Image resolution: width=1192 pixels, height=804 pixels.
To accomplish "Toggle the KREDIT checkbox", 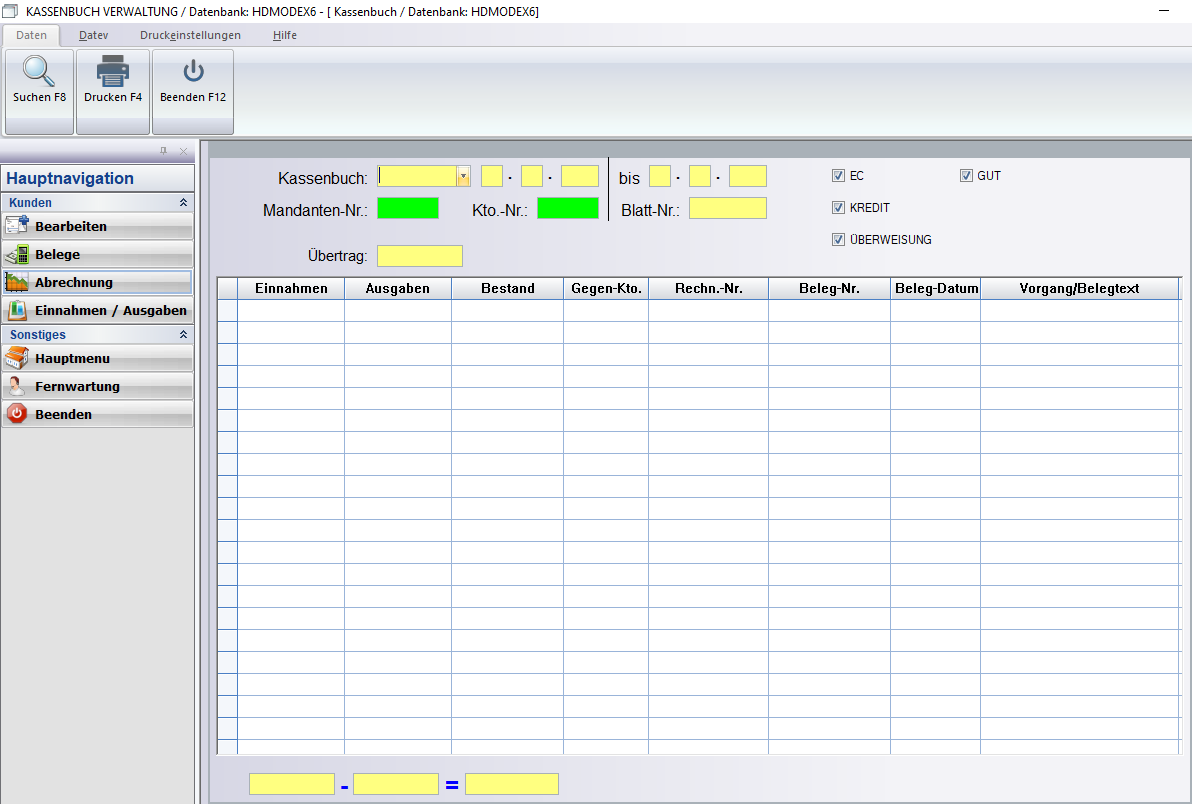I will coord(839,207).
